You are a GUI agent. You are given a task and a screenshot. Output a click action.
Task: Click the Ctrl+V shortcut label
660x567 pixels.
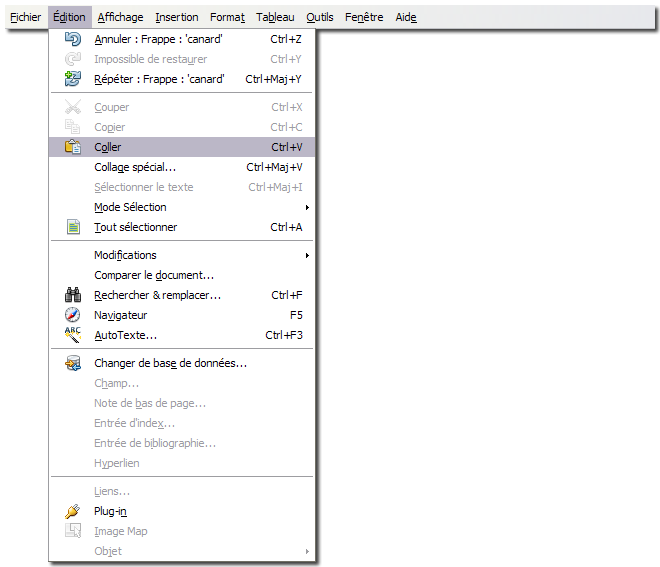click(287, 147)
